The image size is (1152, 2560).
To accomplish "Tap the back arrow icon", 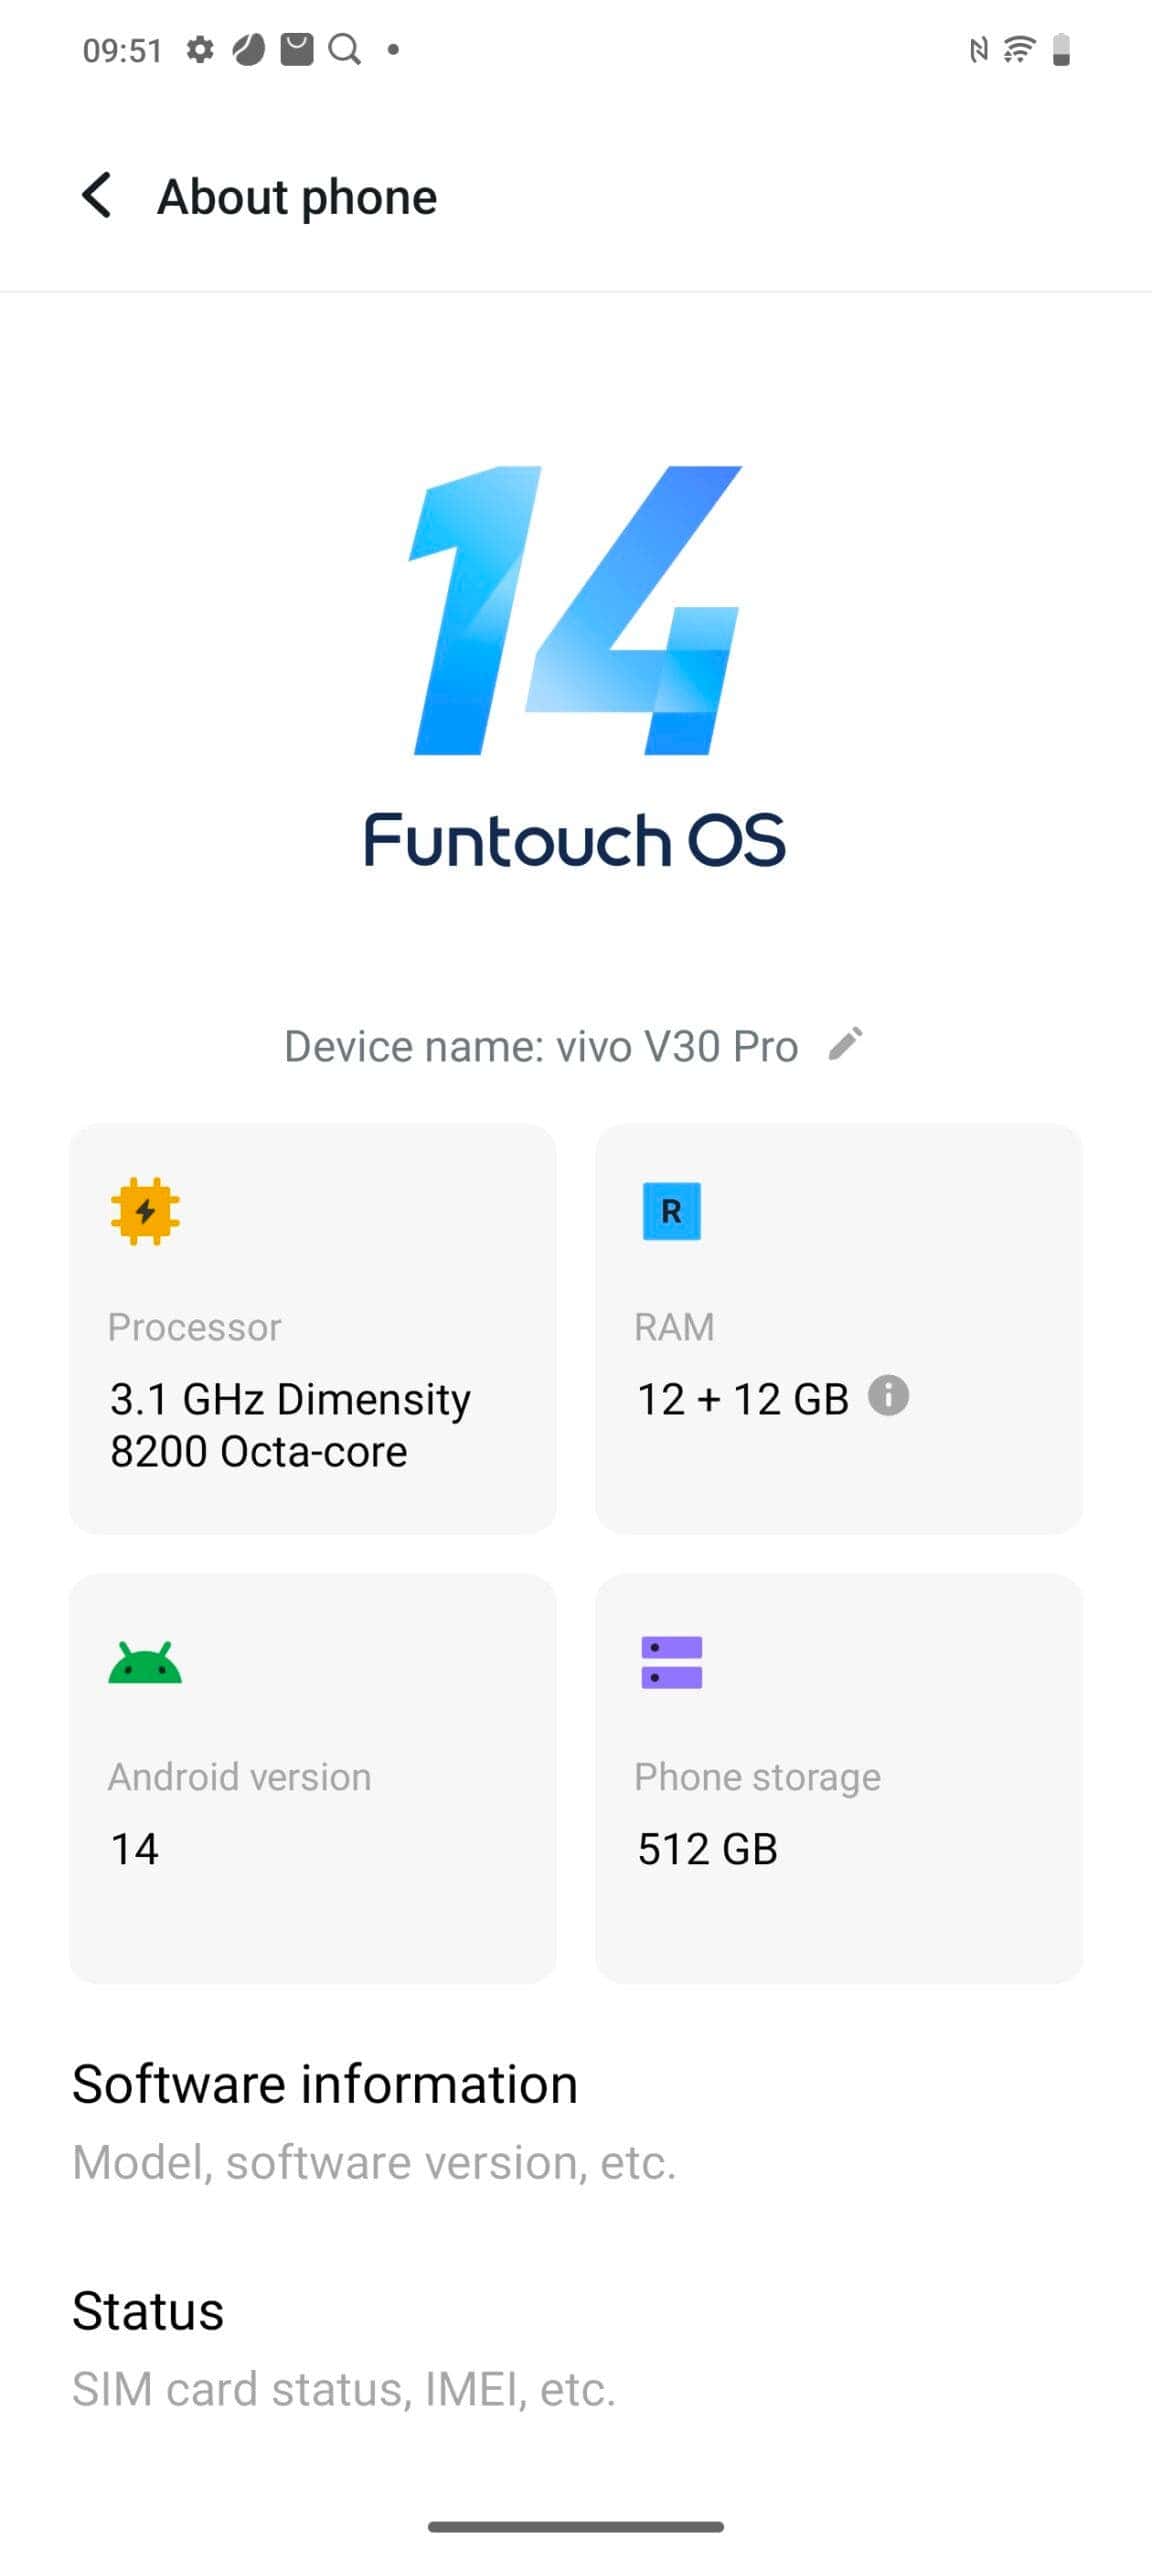I will coord(97,194).
